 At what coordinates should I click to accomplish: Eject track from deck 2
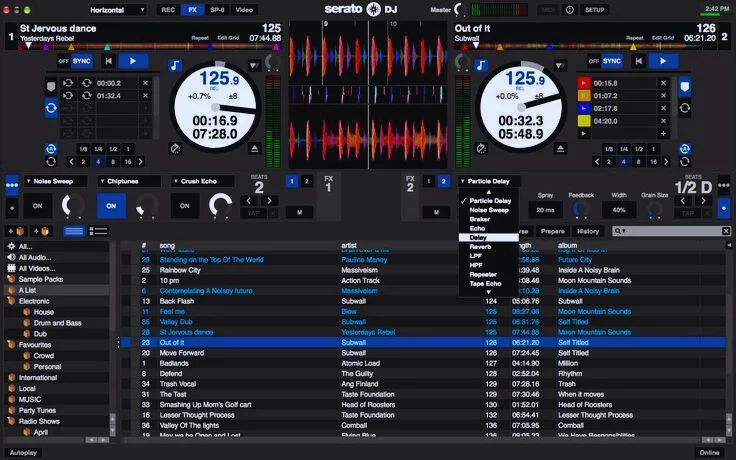tap(560, 149)
